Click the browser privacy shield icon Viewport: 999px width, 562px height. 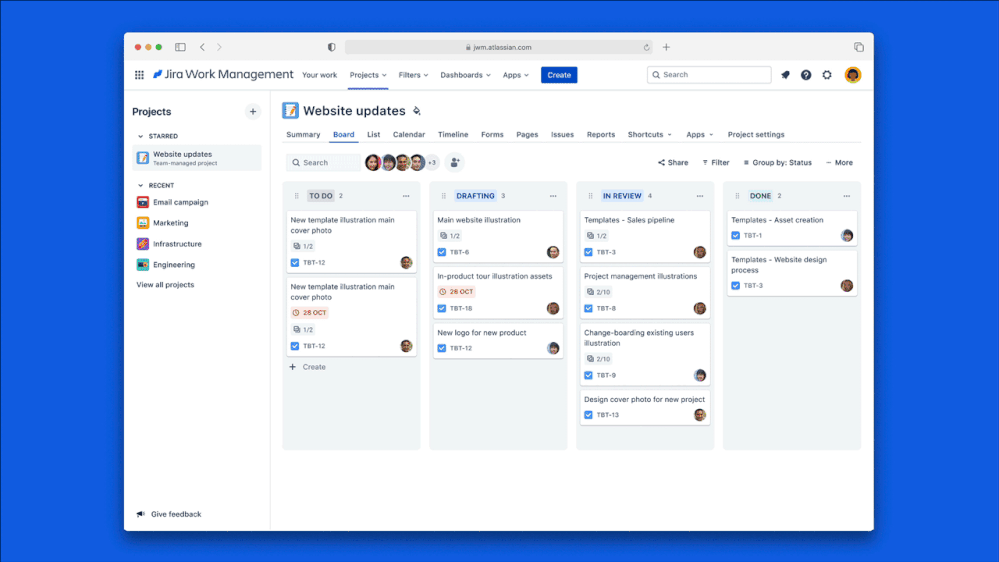331,47
